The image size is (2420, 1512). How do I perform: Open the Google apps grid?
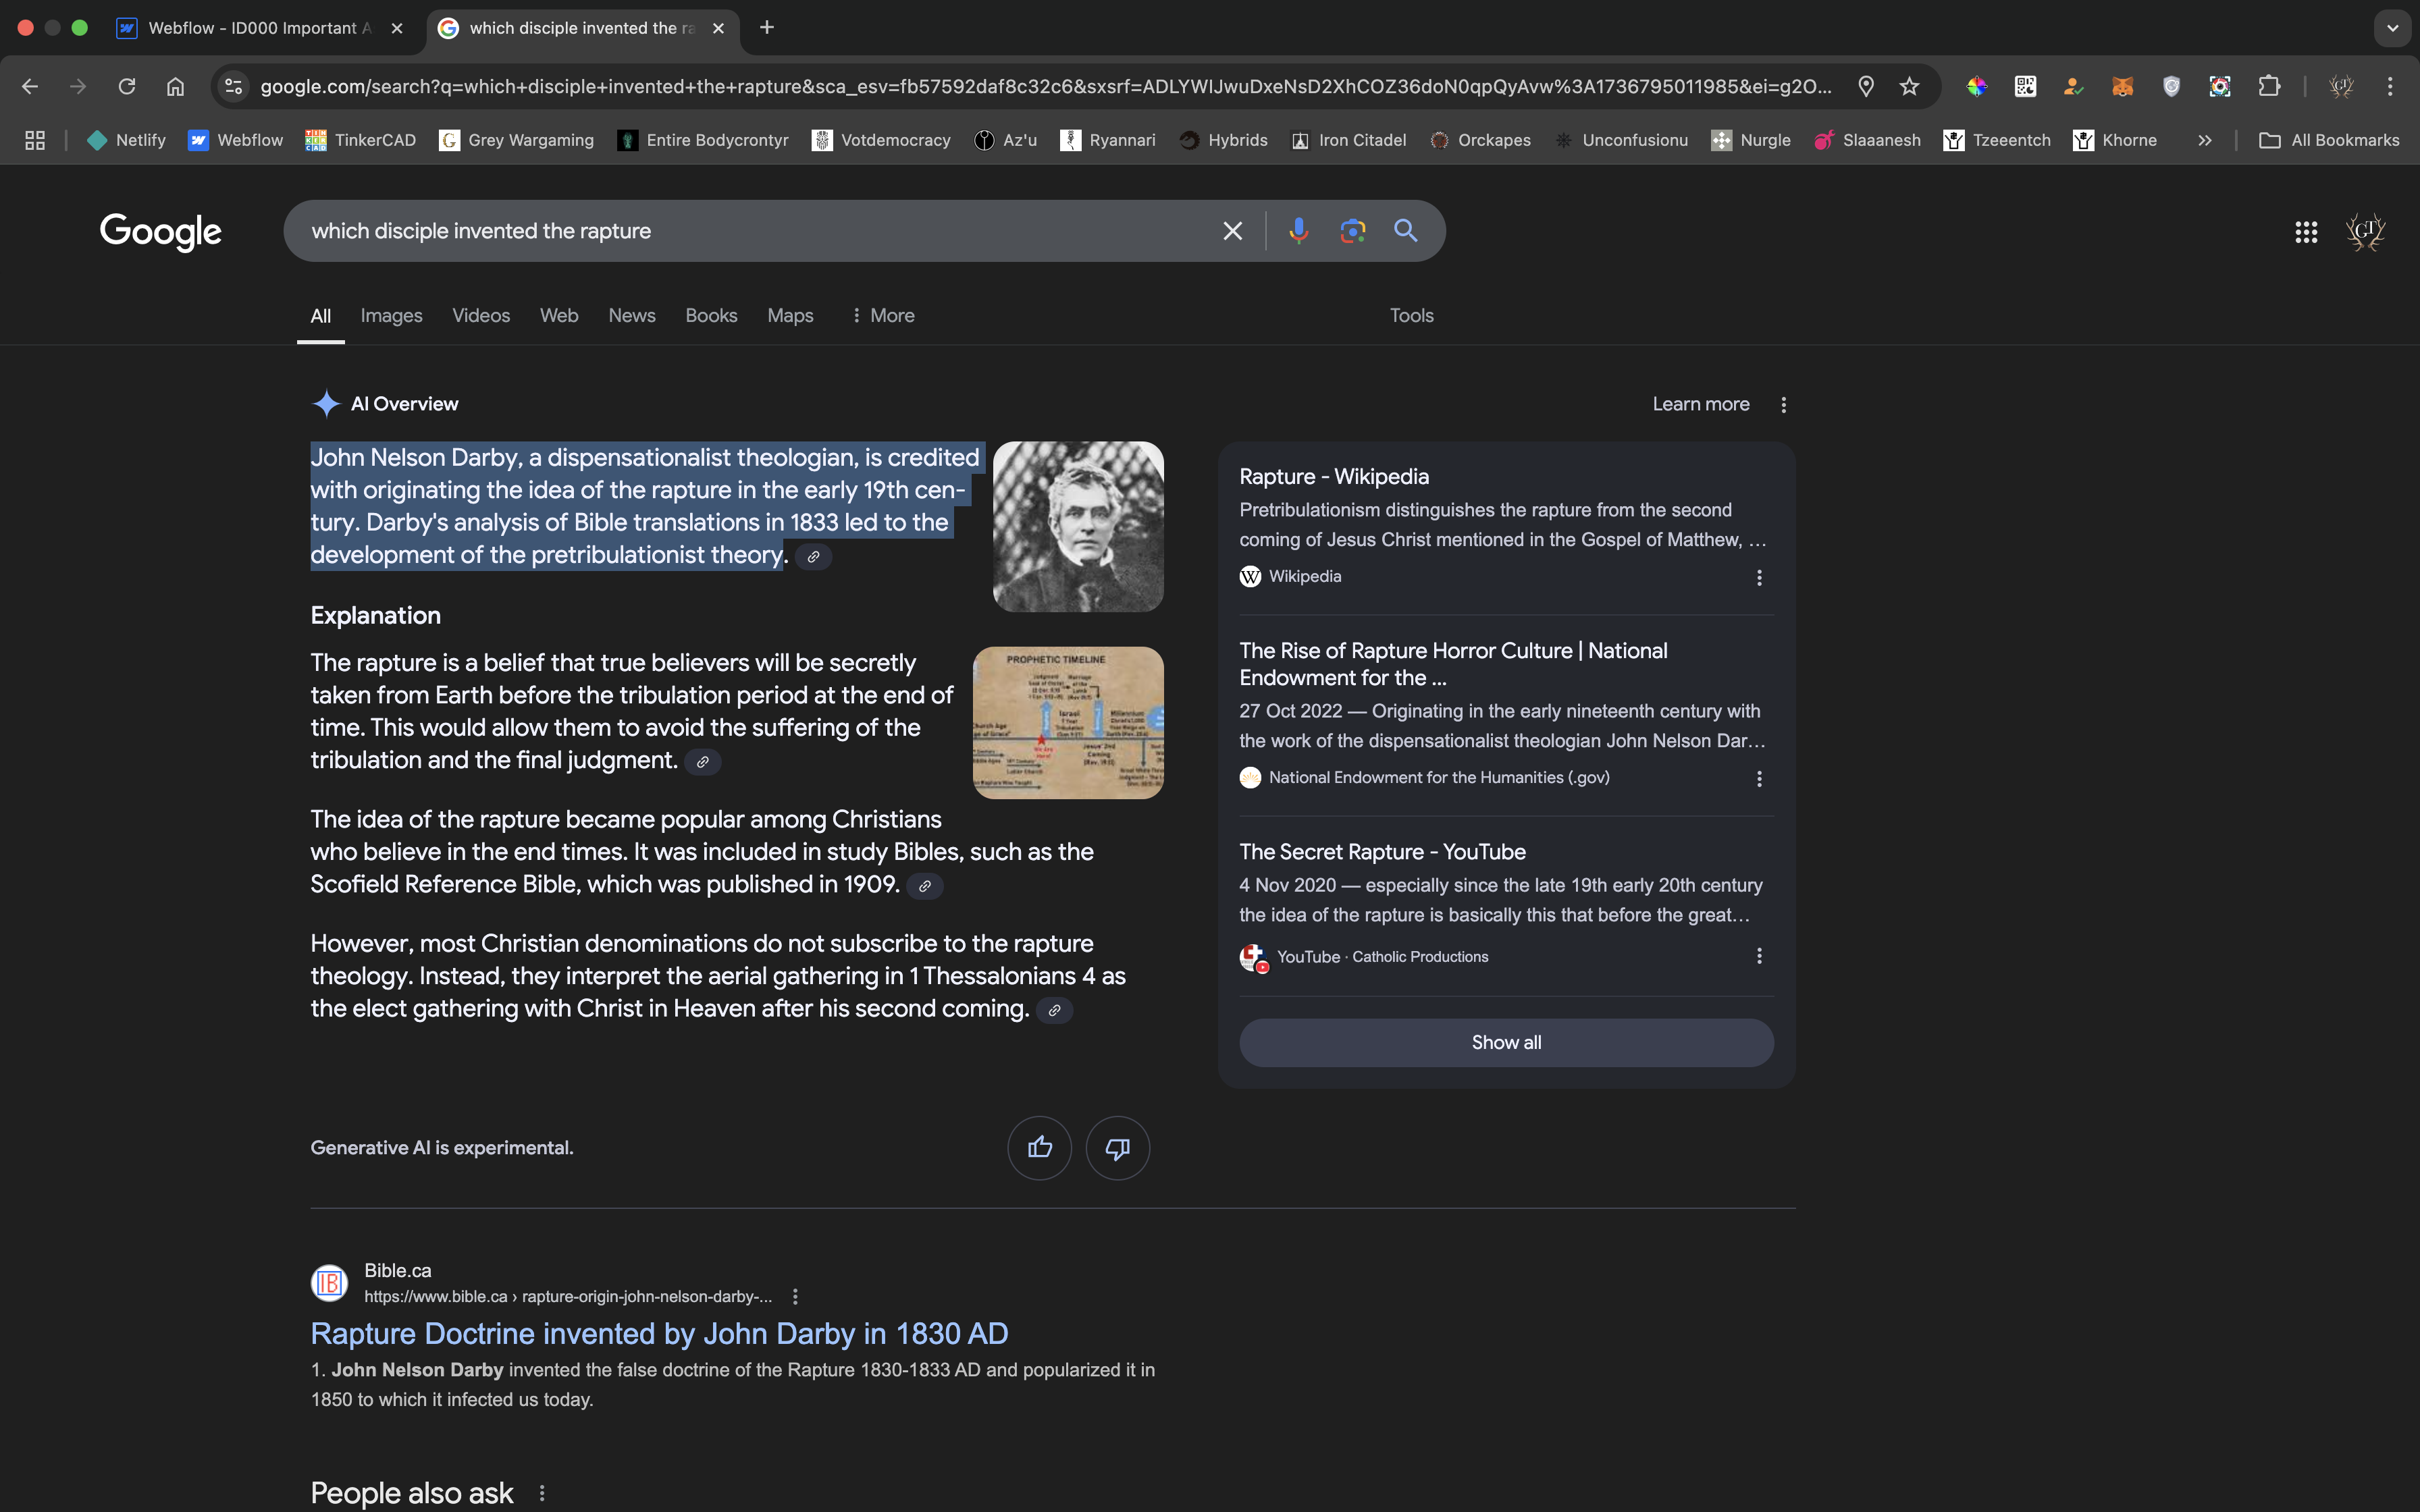[x=2306, y=232]
